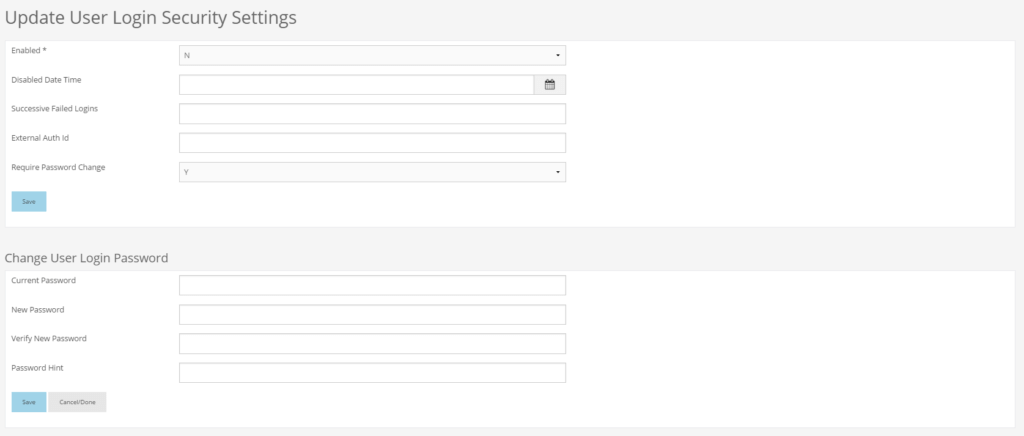Save the new password form
This screenshot has width=1024, height=436.
[x=29, y=402]
